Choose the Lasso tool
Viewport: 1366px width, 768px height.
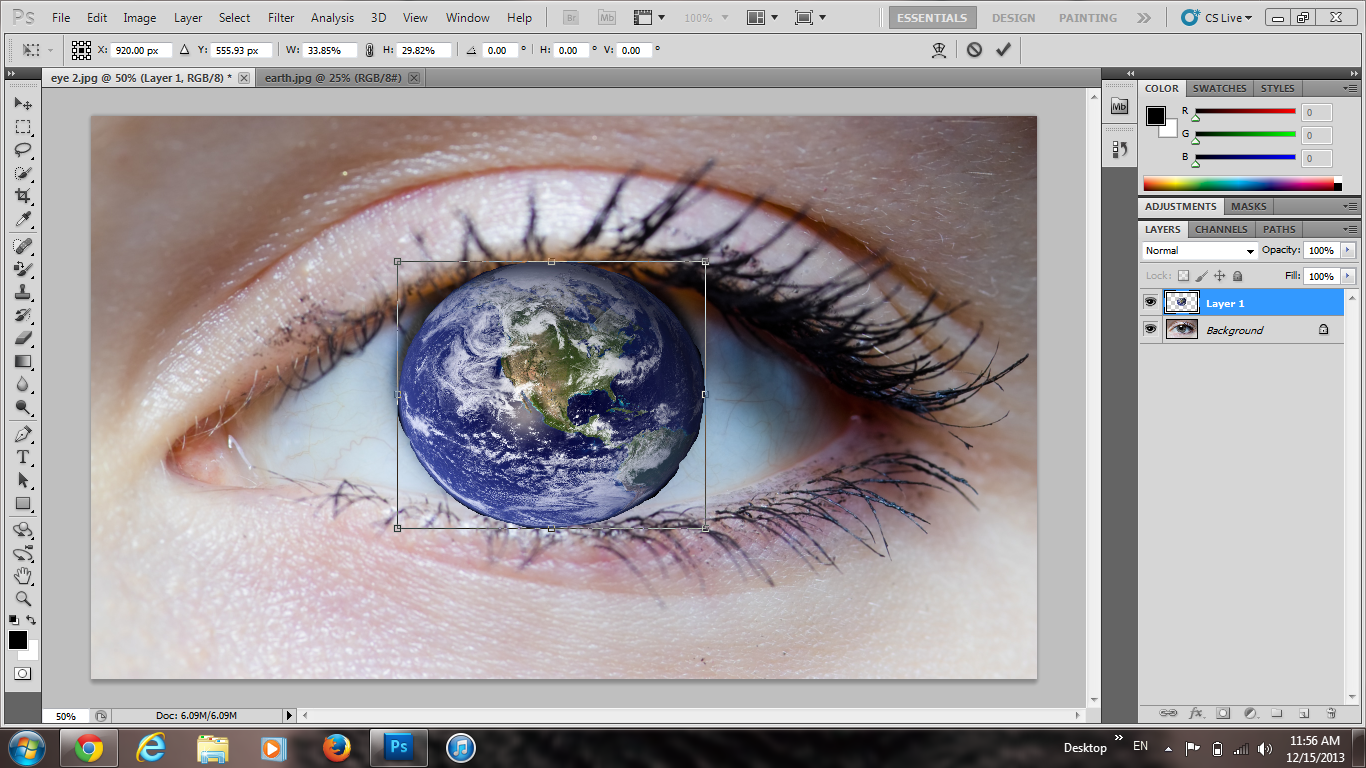(x=22, y=150)
